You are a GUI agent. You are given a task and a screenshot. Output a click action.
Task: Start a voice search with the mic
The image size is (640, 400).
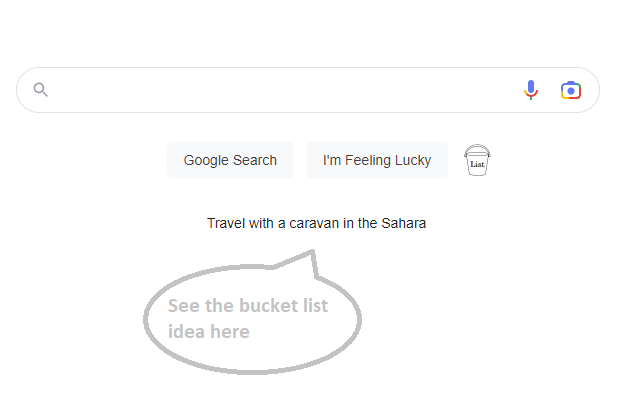(531, 90)
